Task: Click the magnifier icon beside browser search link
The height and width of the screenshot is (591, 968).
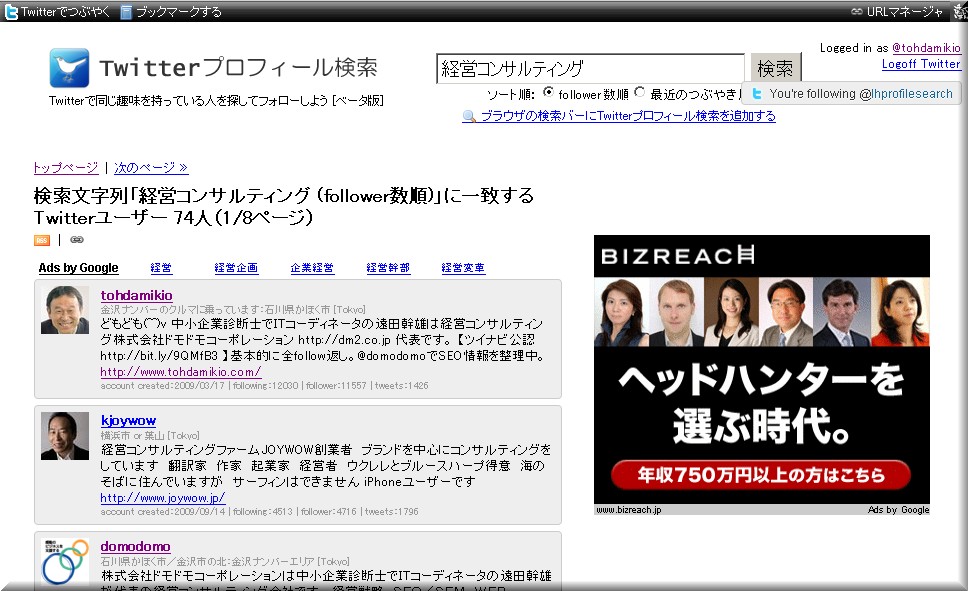Action: point(469,116)
